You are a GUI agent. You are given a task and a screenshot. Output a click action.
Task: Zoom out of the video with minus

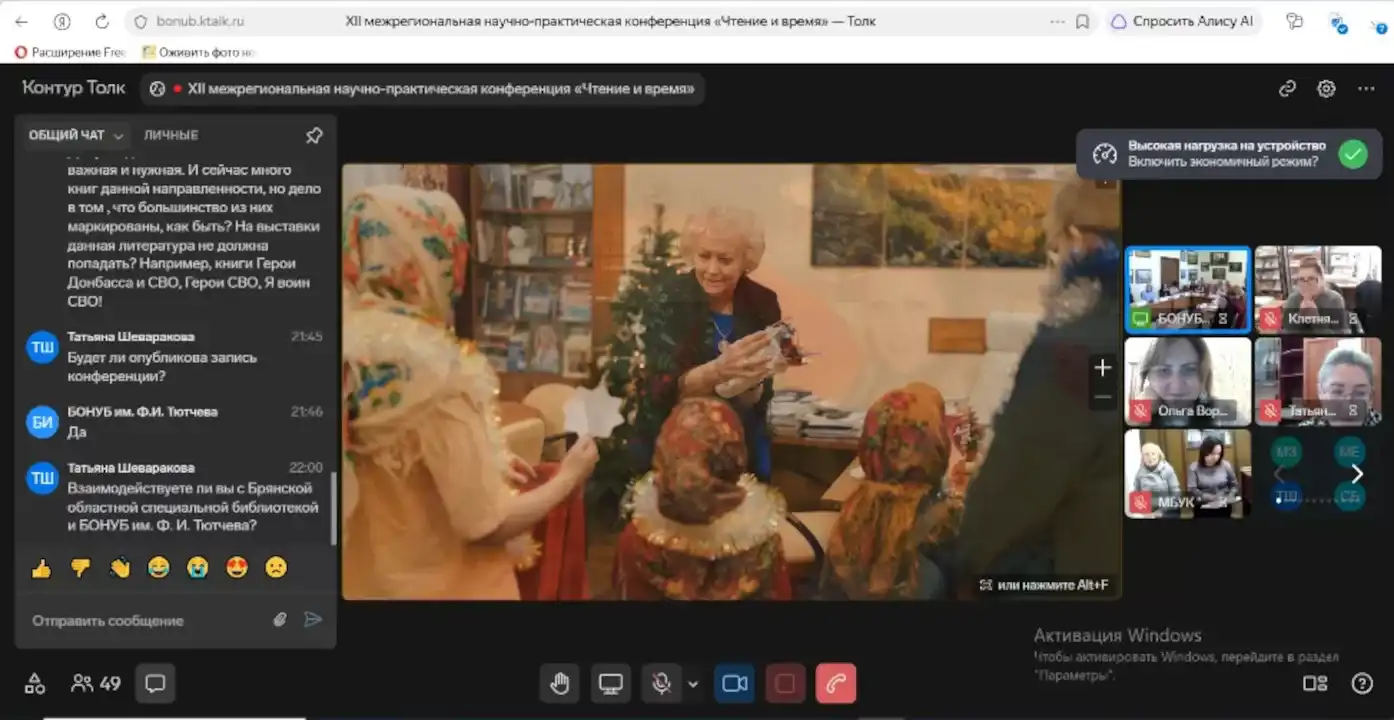click(1102, 398)
